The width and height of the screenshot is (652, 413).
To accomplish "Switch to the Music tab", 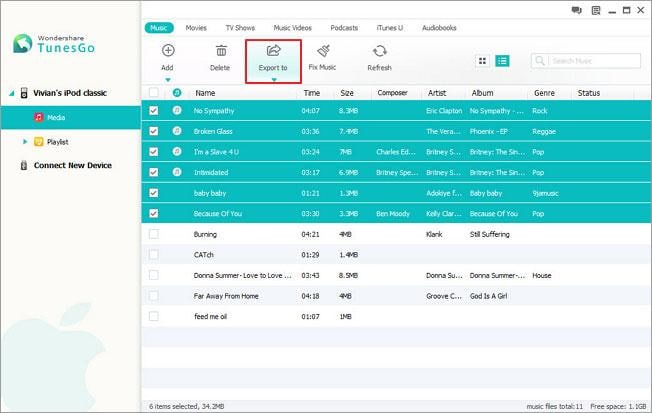I will tap(159, 28).
